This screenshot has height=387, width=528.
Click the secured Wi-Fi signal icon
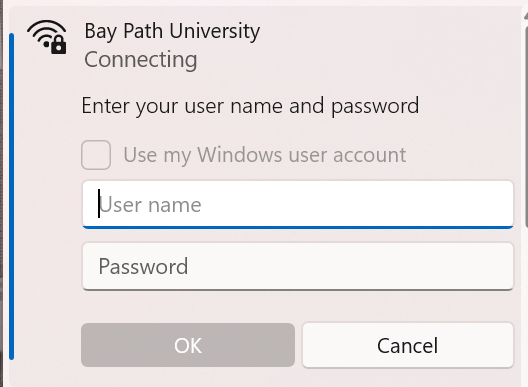pos(47,37)
